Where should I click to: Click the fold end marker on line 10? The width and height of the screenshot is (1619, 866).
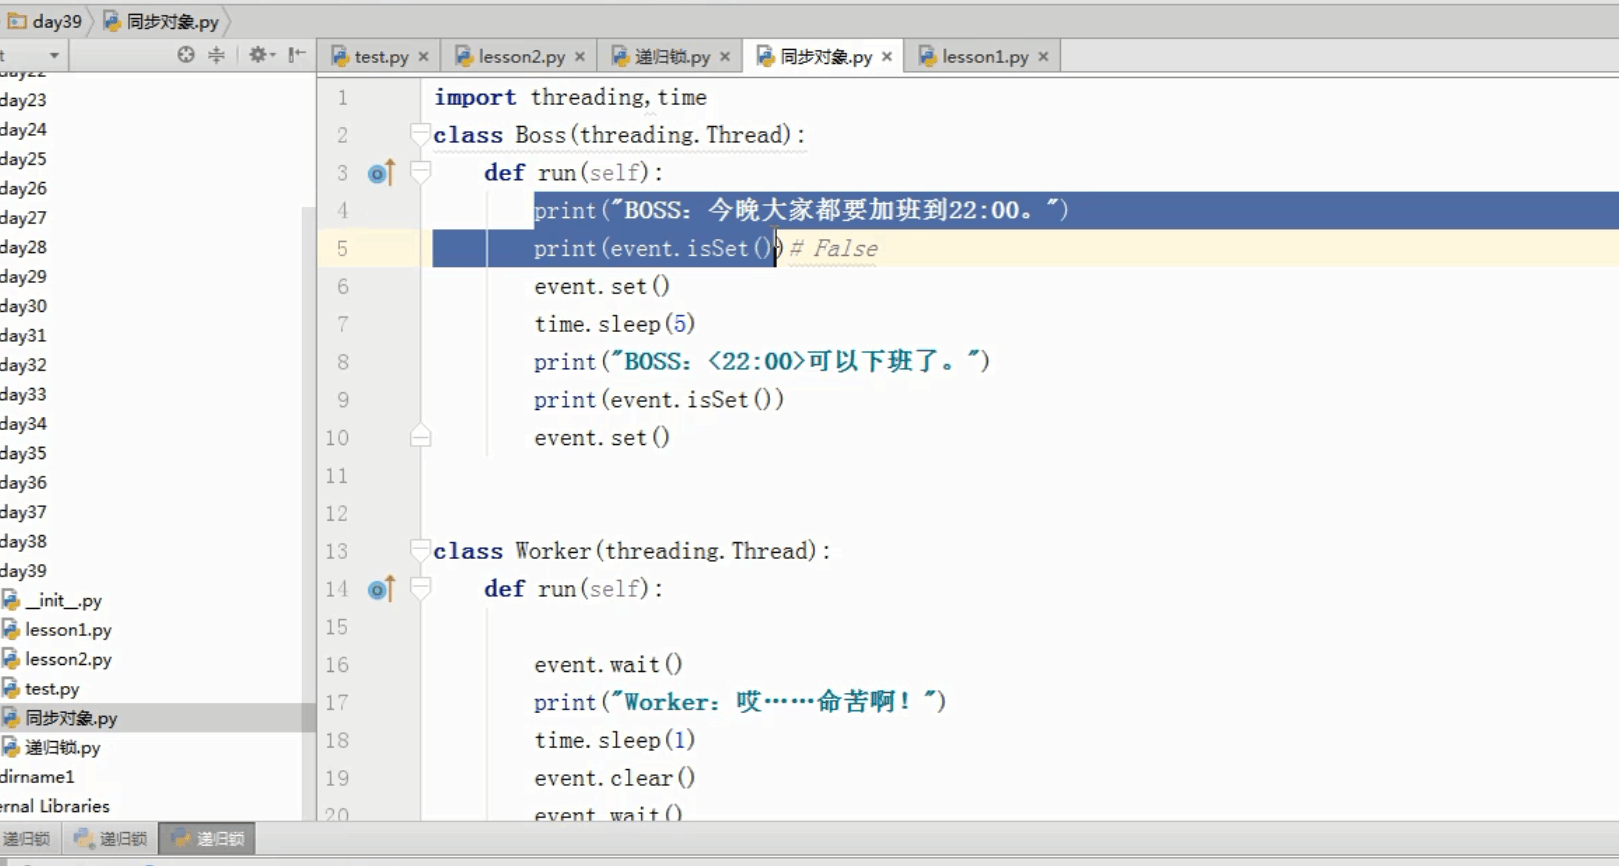(420, 437)
